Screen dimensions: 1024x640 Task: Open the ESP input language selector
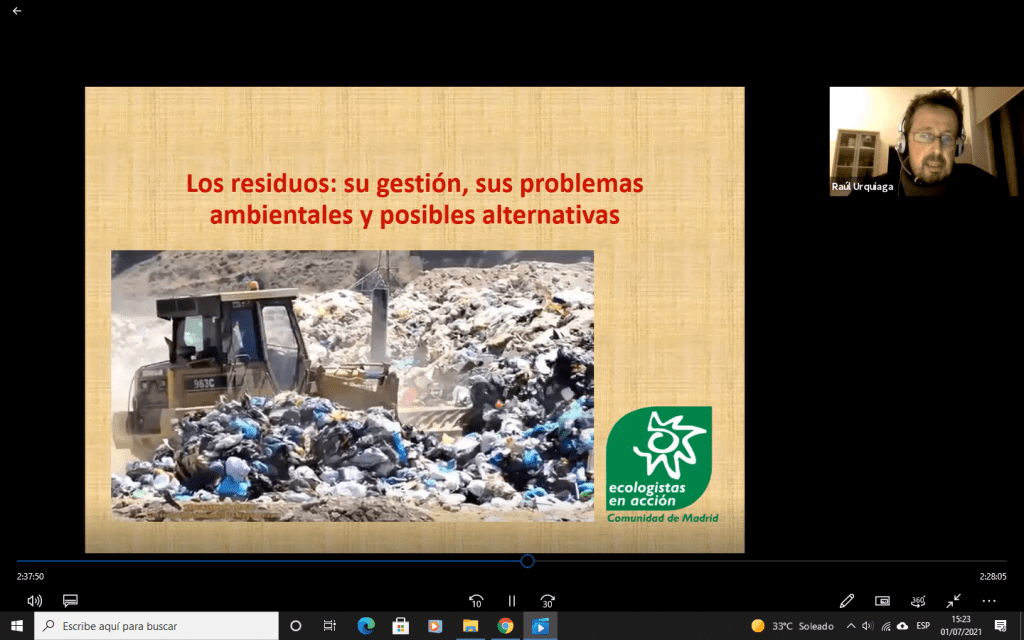tap(922, 626)
